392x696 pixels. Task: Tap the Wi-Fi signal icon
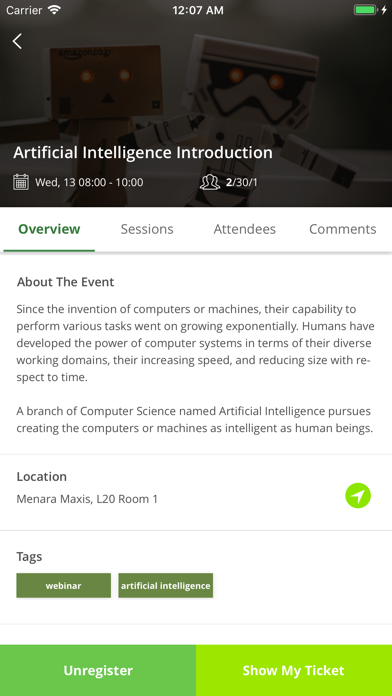[54, 10]
